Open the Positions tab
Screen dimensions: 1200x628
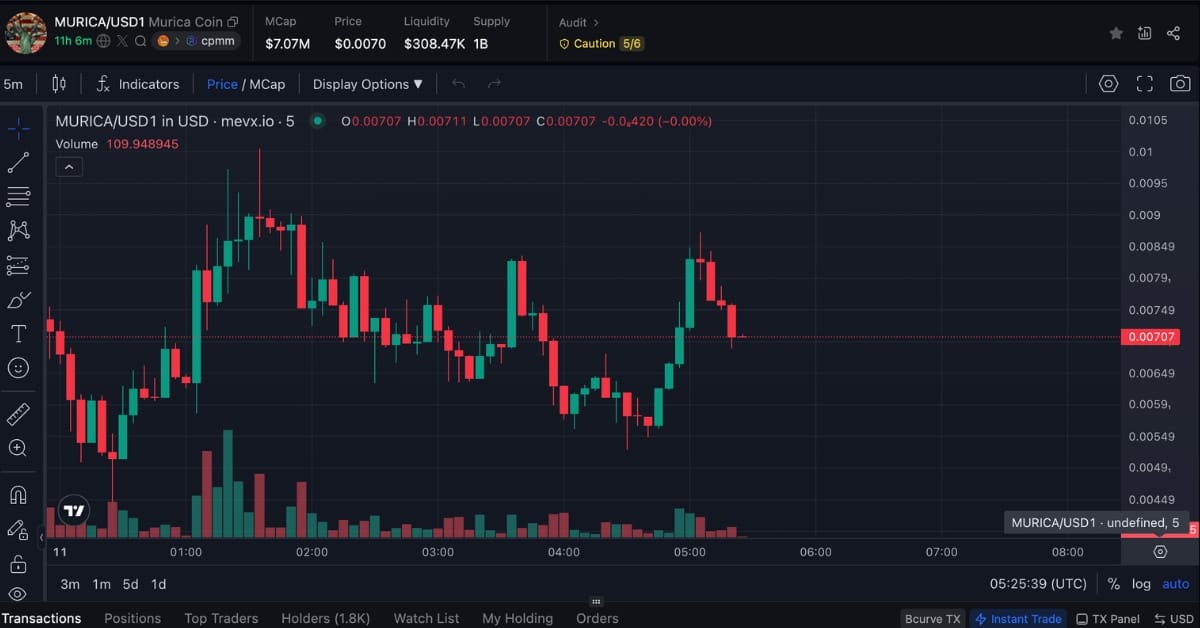pos(132,618)
